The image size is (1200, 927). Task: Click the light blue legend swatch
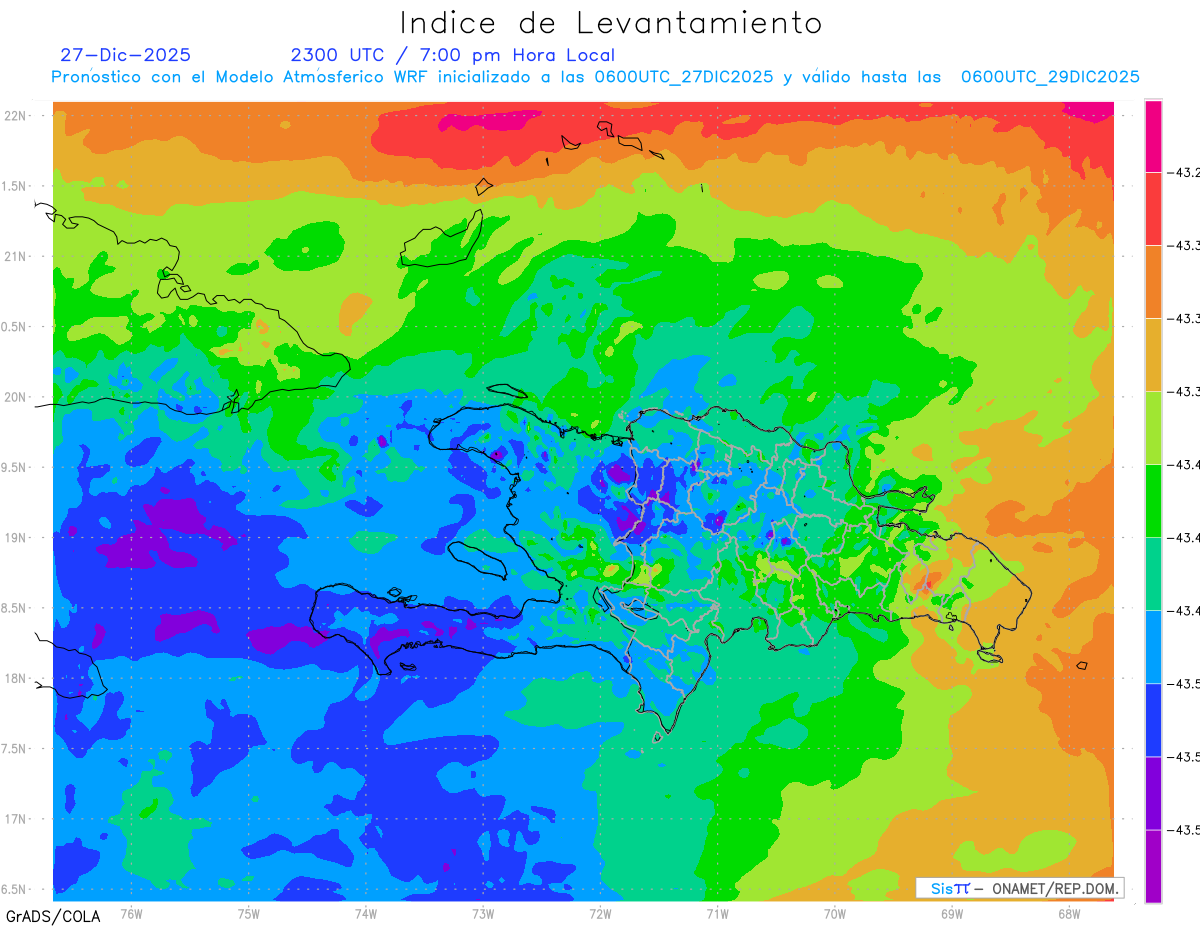[1153, 647]
